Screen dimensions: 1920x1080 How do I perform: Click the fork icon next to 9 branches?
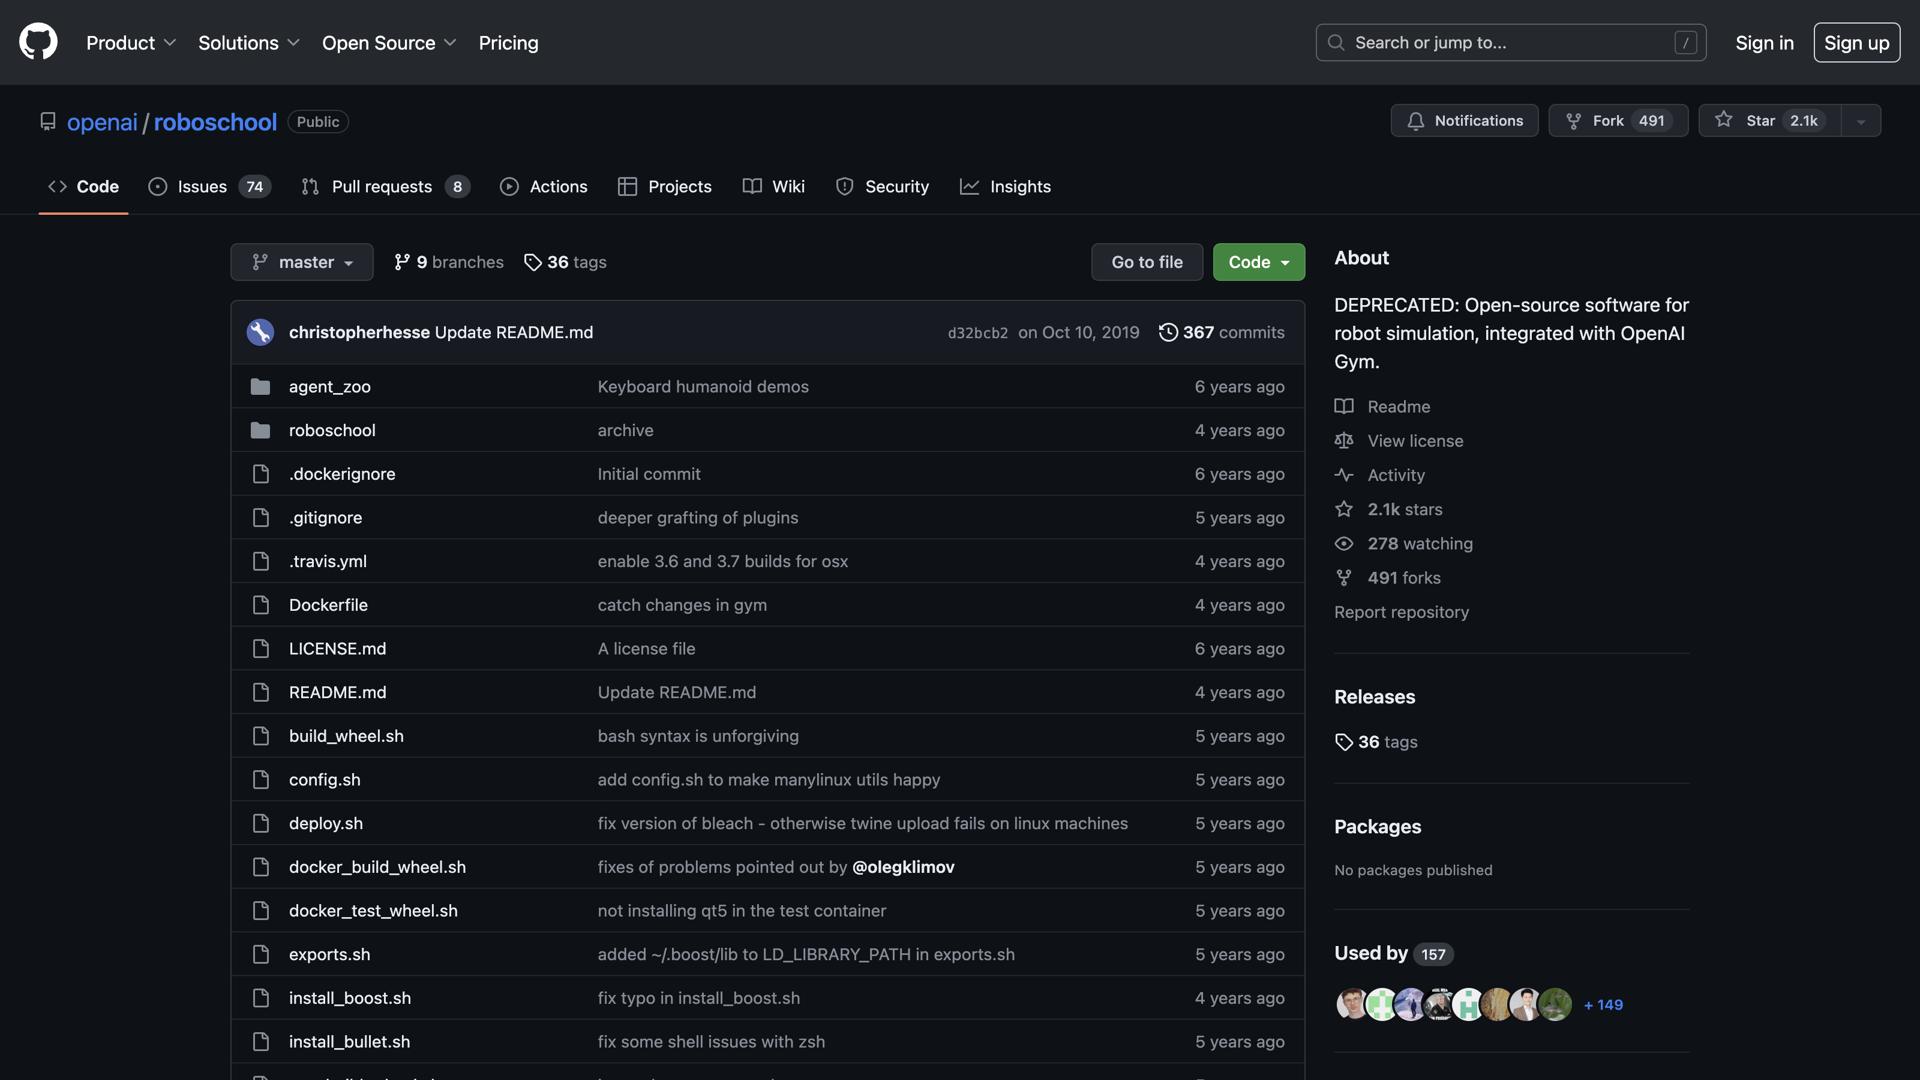pos(402,262)
